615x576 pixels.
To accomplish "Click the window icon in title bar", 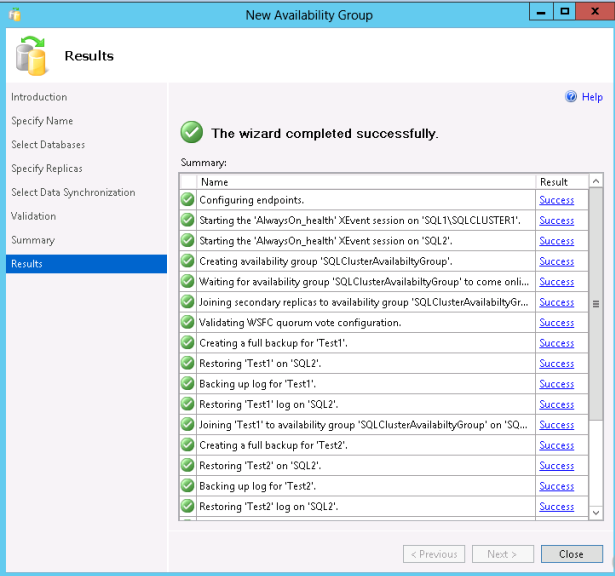I will (13, 15).
